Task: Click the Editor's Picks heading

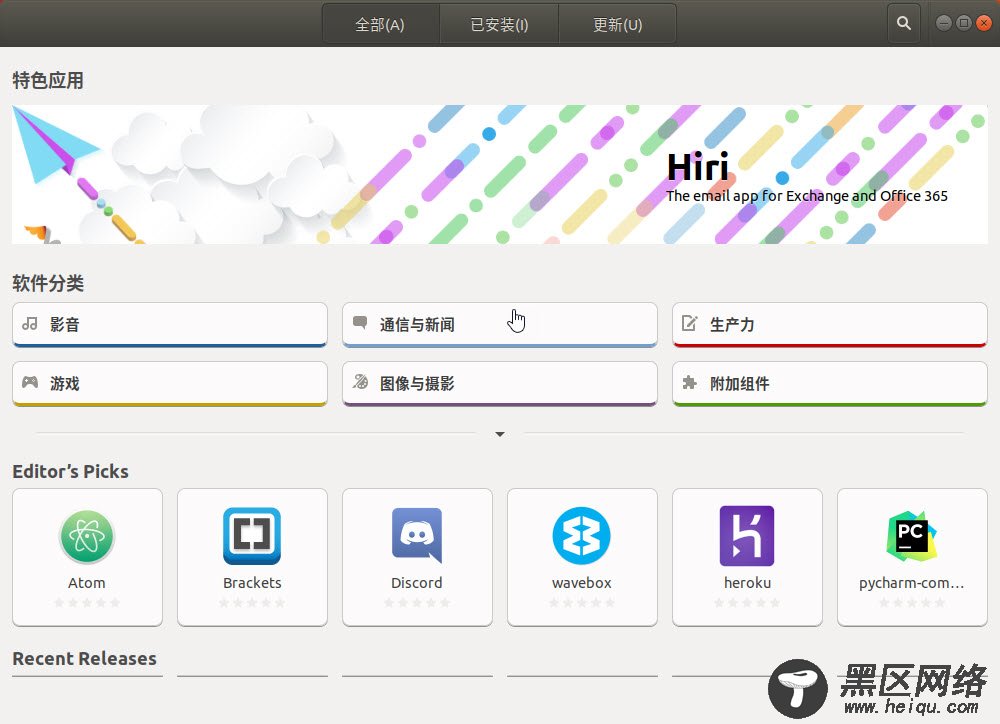Action: (70, 471)
